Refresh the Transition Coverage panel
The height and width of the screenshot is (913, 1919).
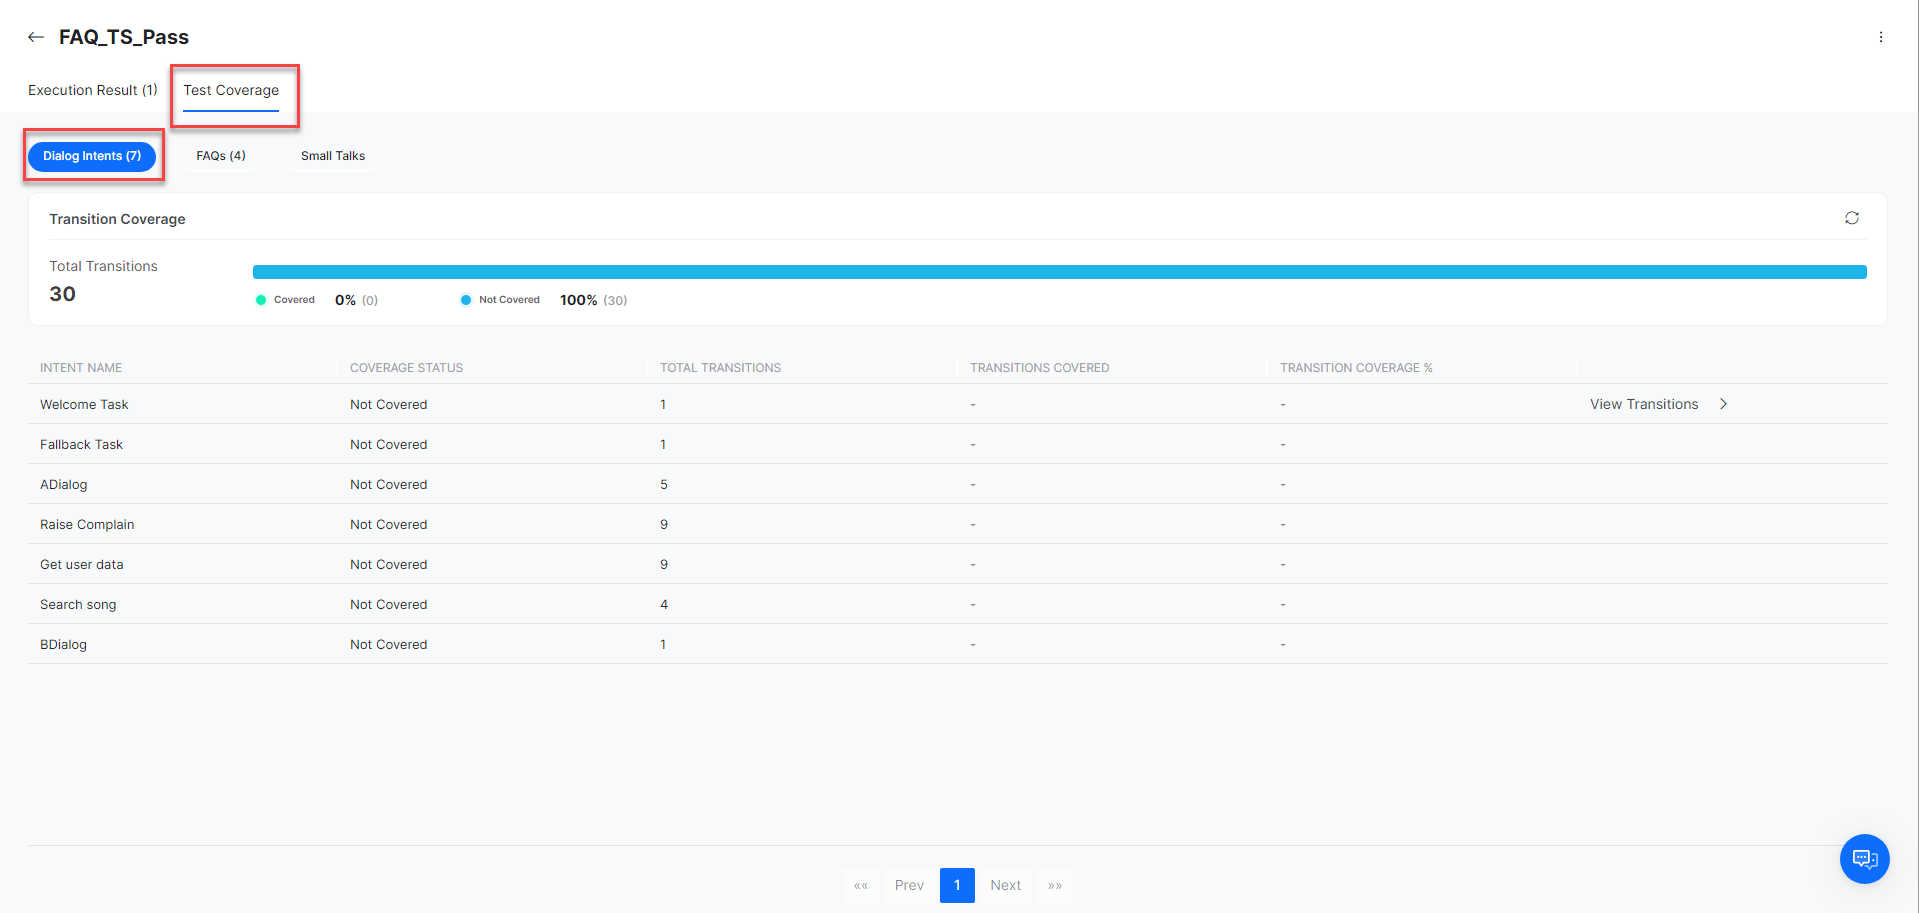click(1851, 218)
